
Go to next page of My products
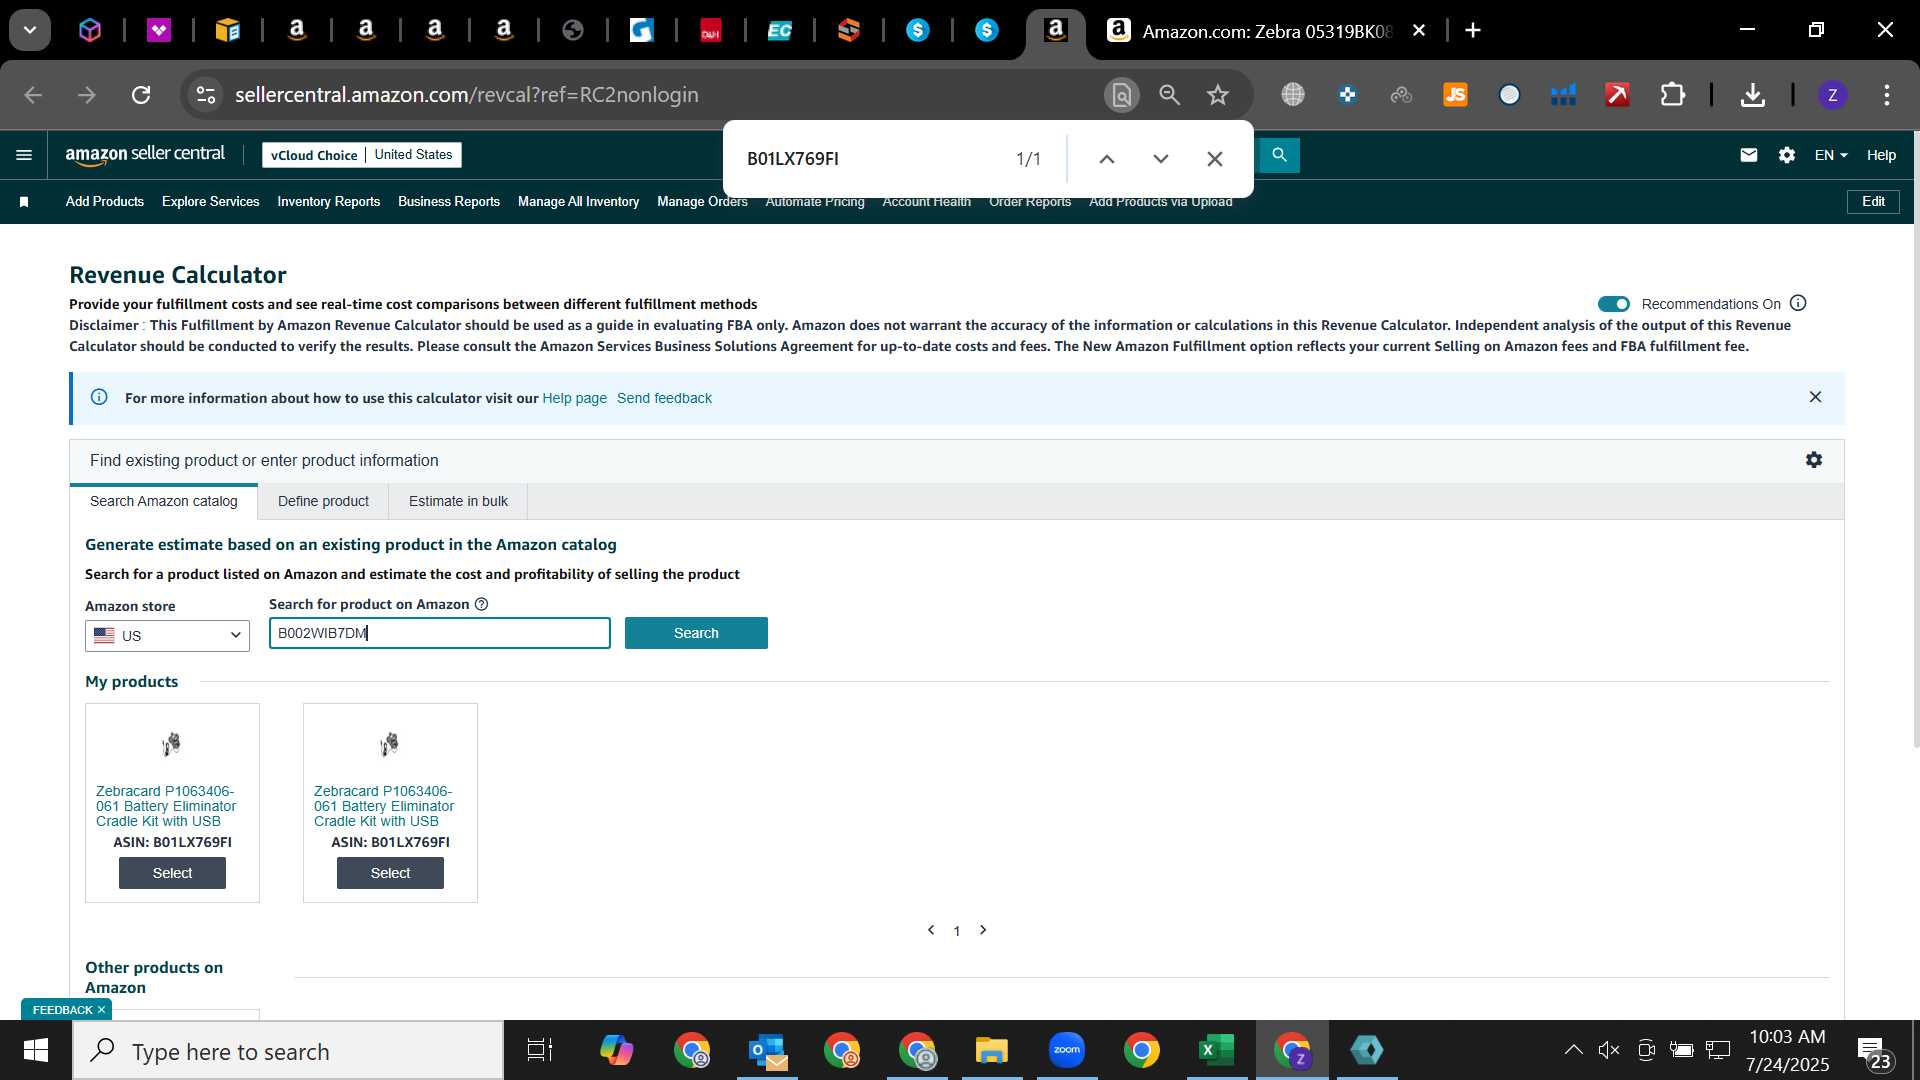(x=983, y=930)
